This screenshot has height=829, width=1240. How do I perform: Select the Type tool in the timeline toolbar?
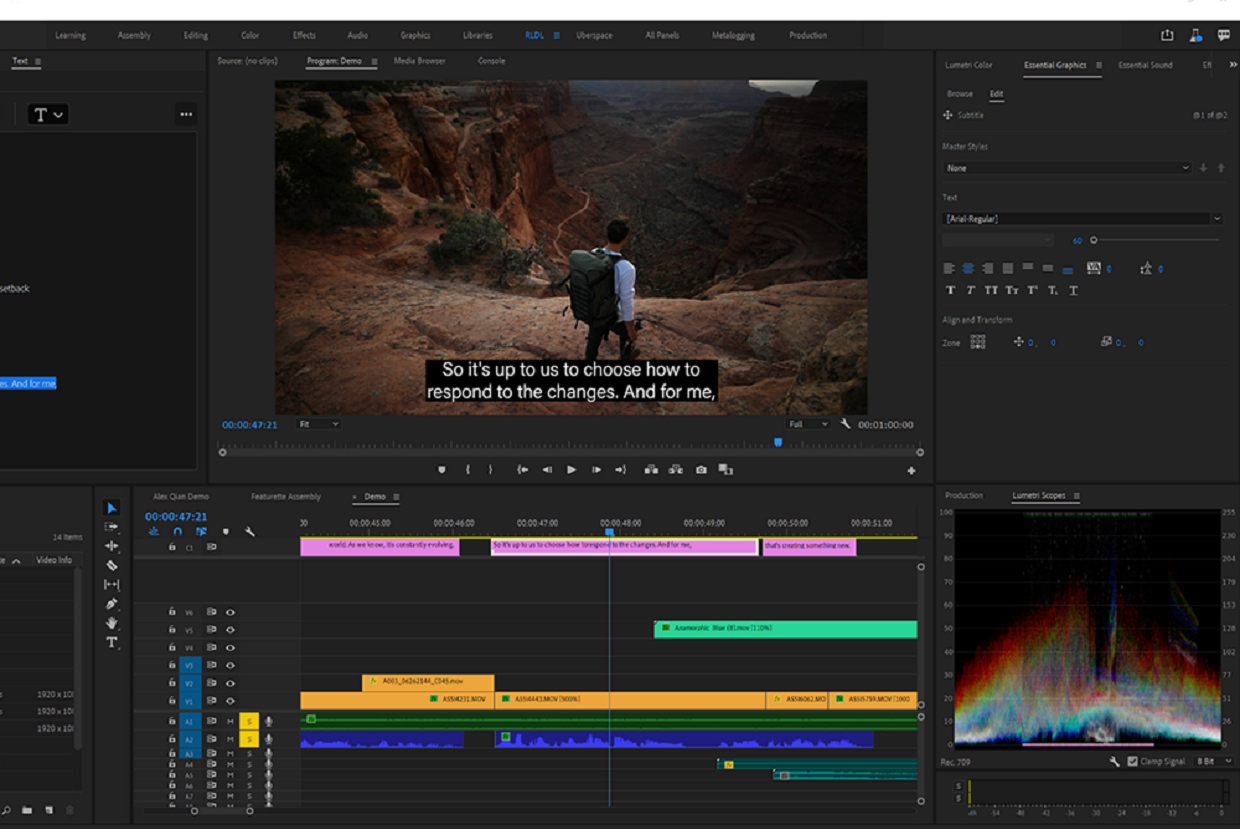(x=112, y=642)
